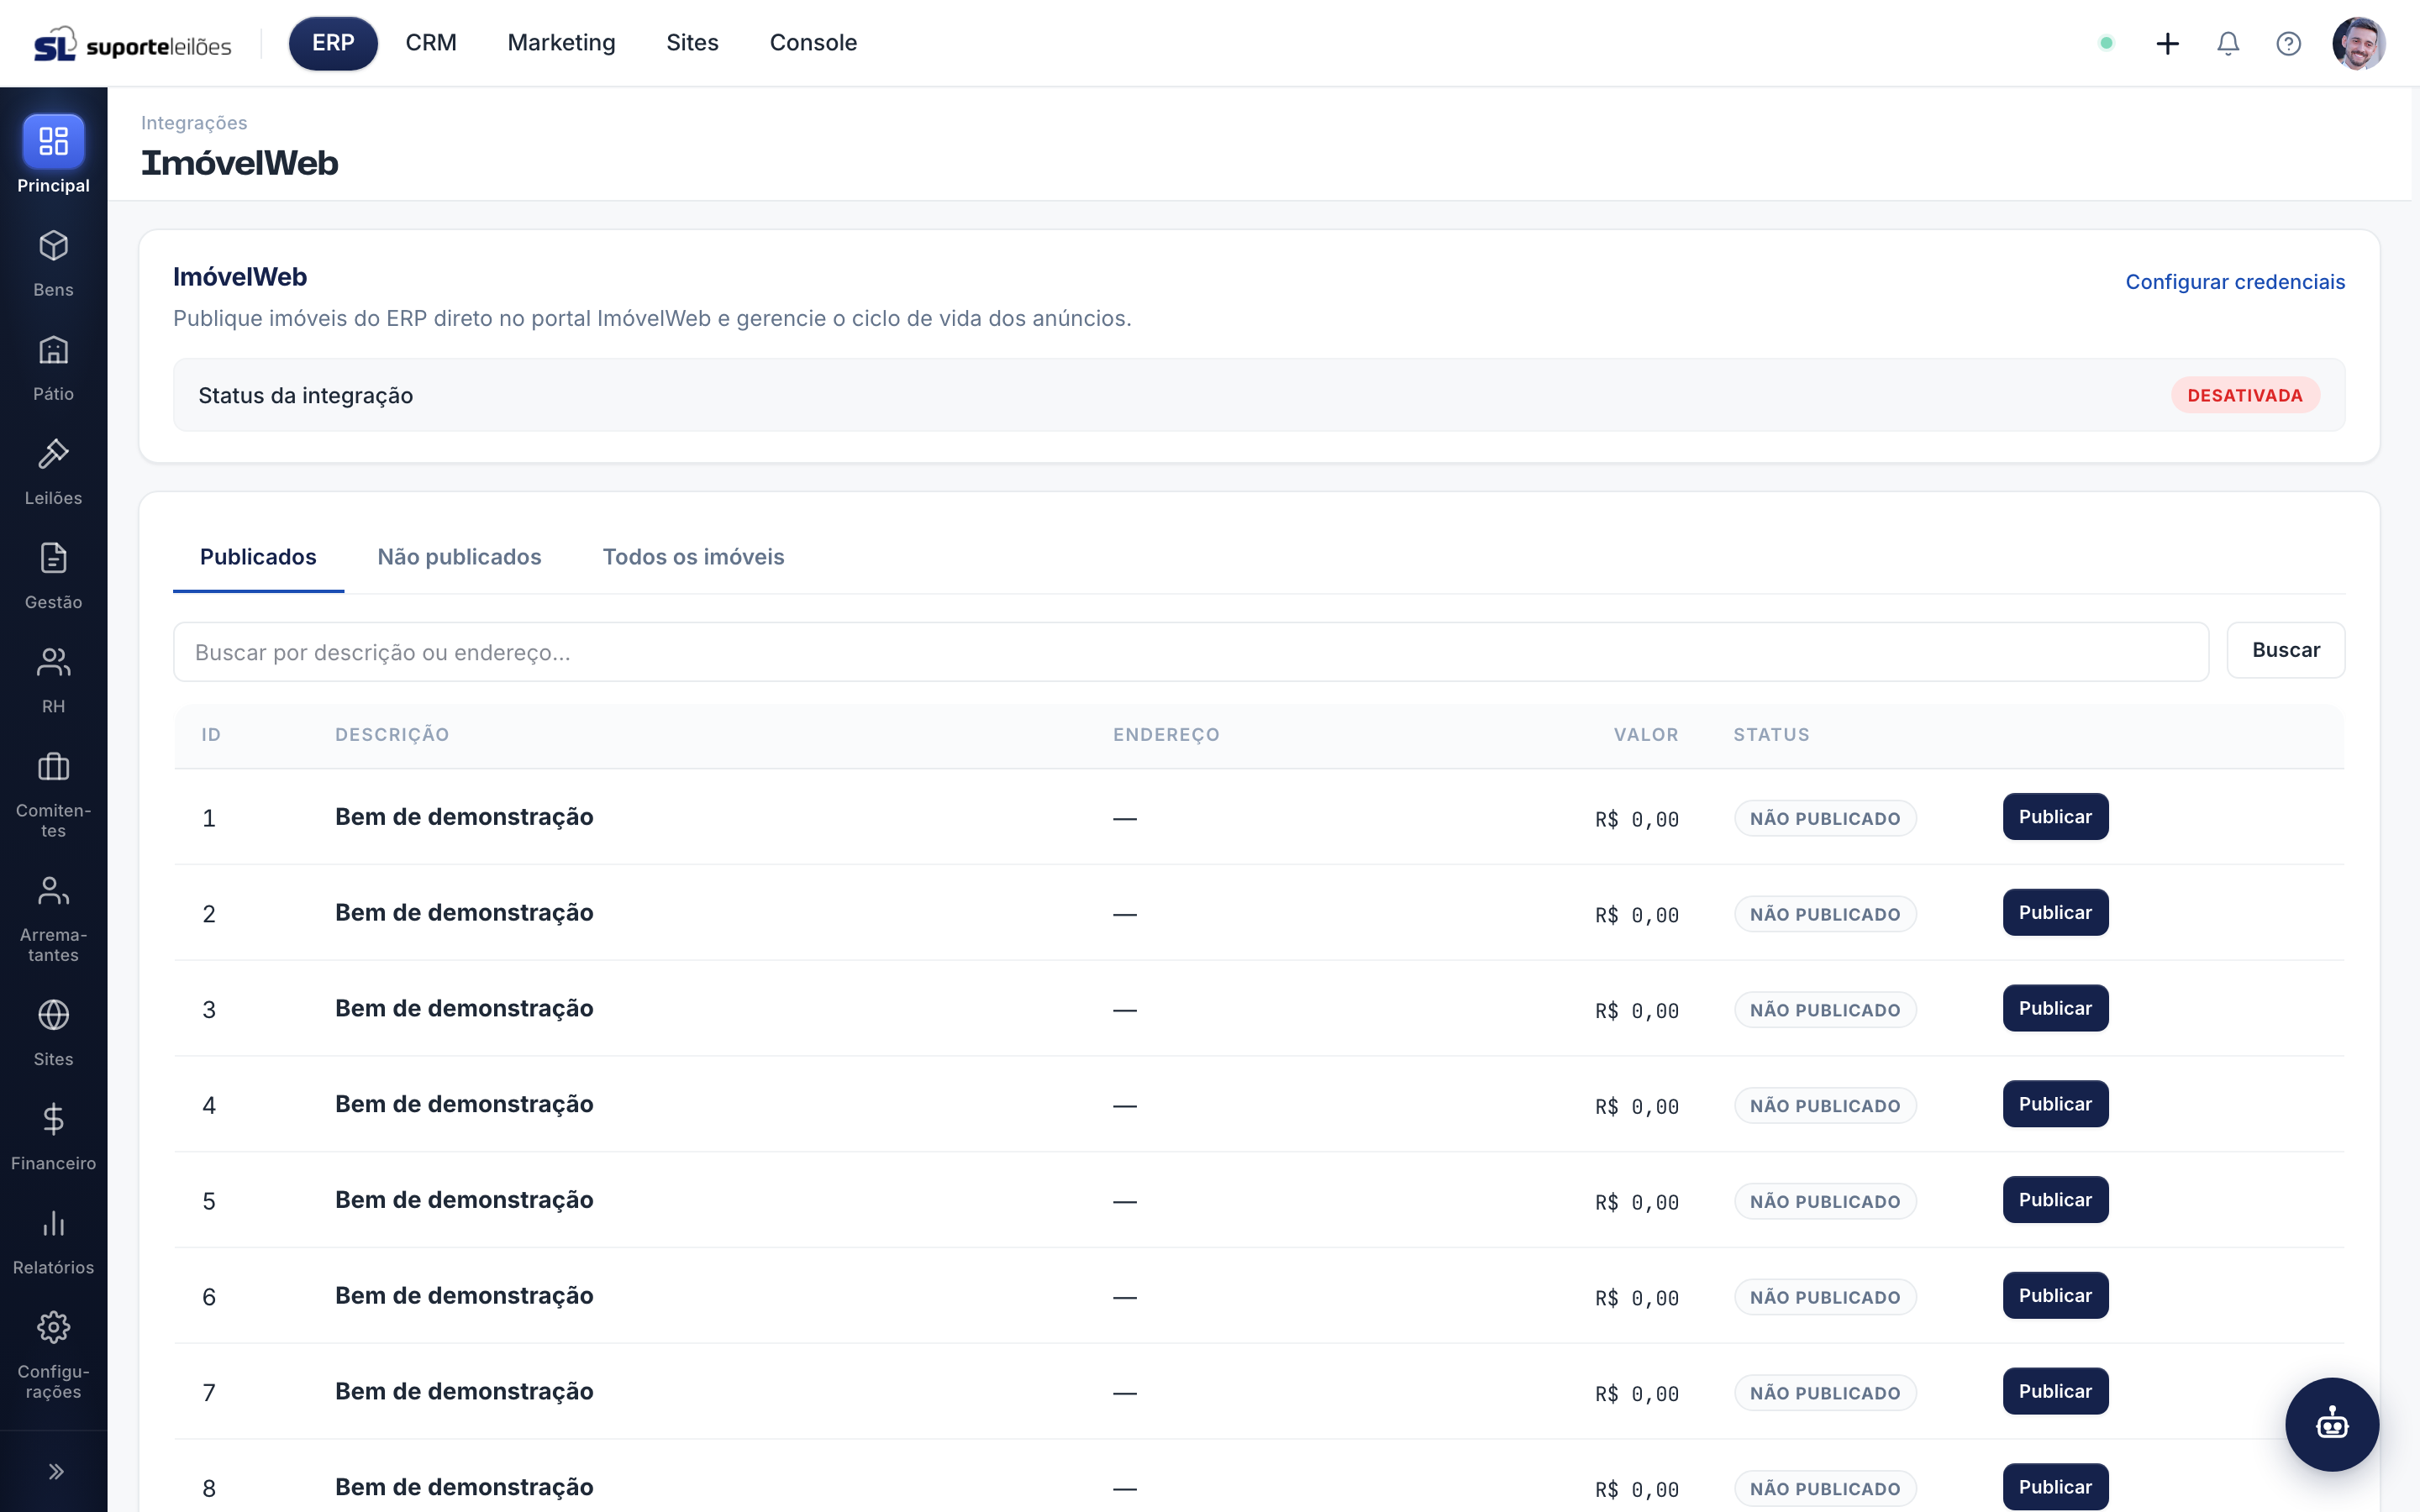
Task: Click the ID column header
Action: [211, 735]
